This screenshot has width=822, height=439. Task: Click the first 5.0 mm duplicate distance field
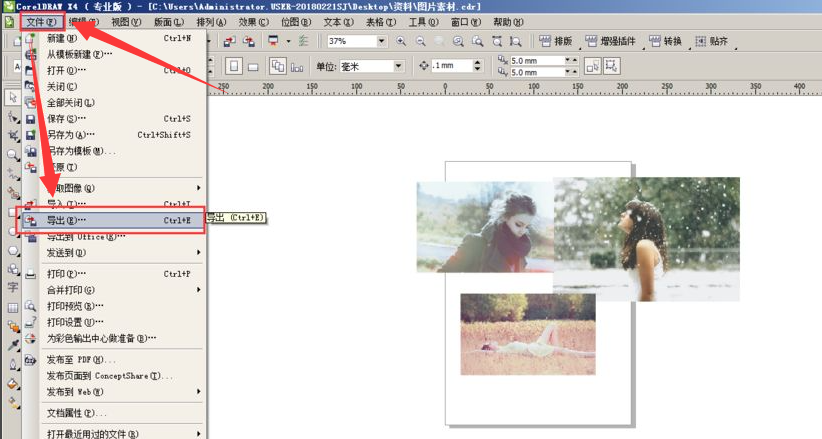tap(540, 60)
